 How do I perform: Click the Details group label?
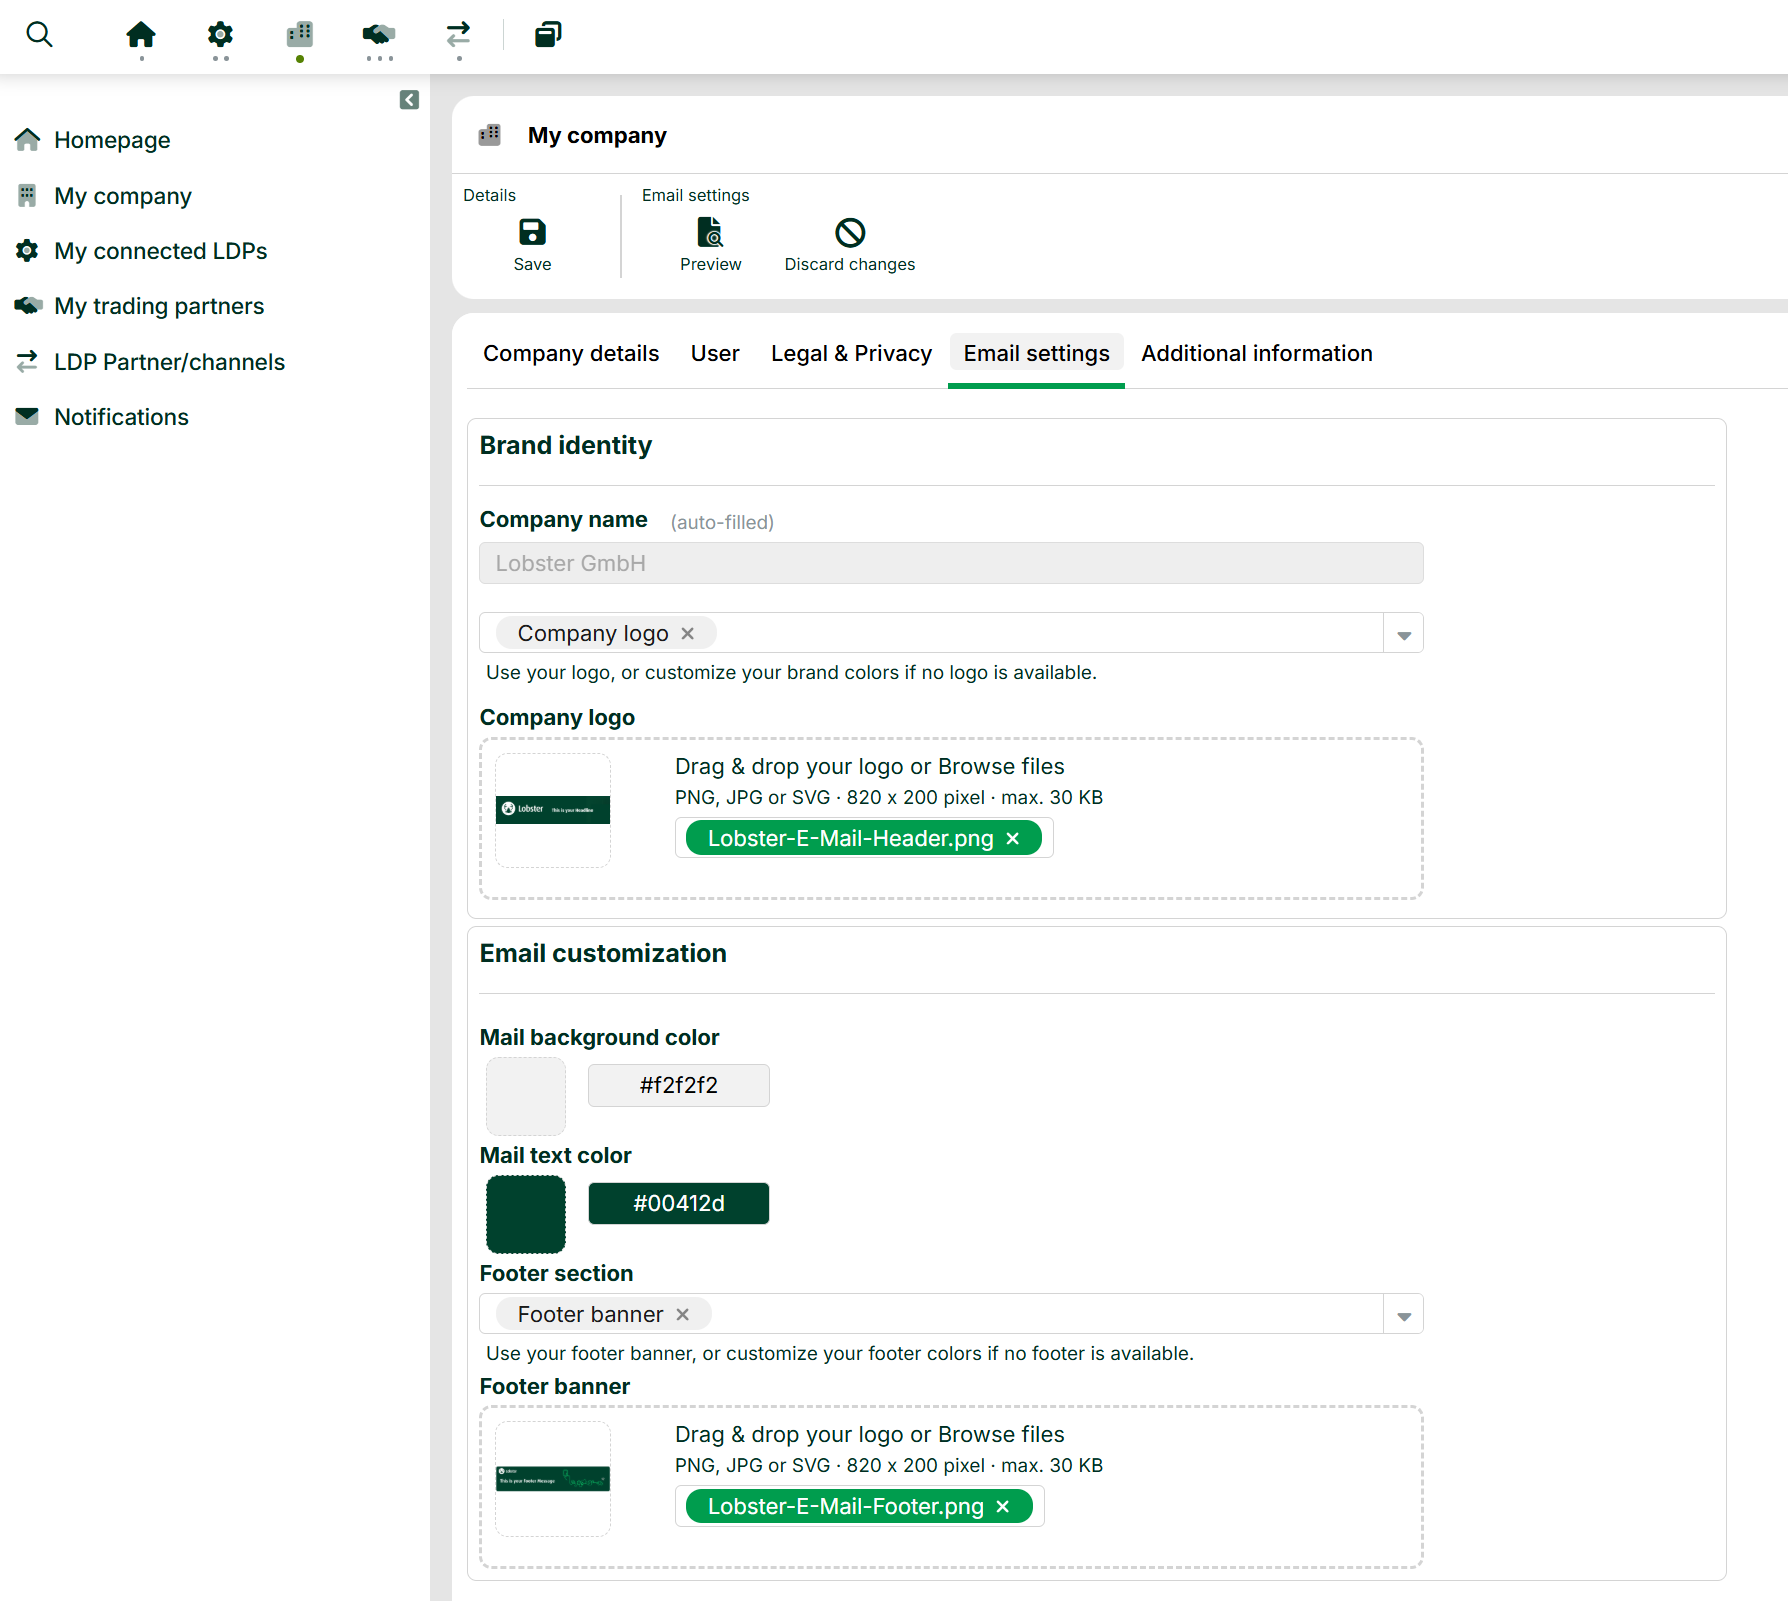coord(489,195)
